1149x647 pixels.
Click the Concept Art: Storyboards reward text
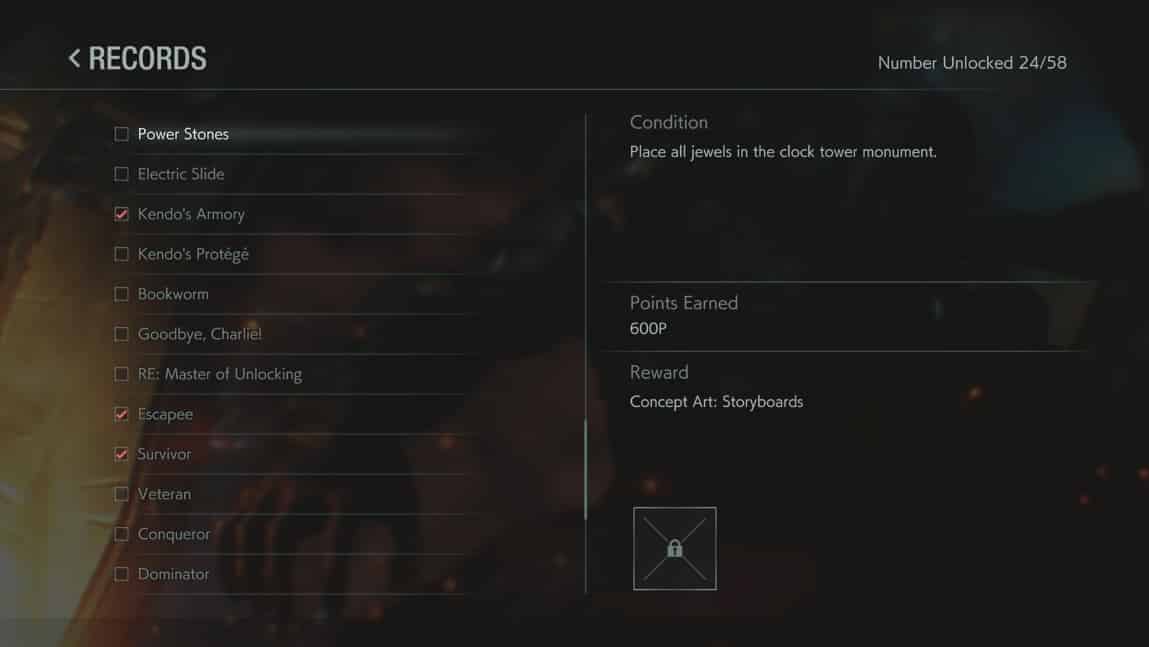[716, 402]
